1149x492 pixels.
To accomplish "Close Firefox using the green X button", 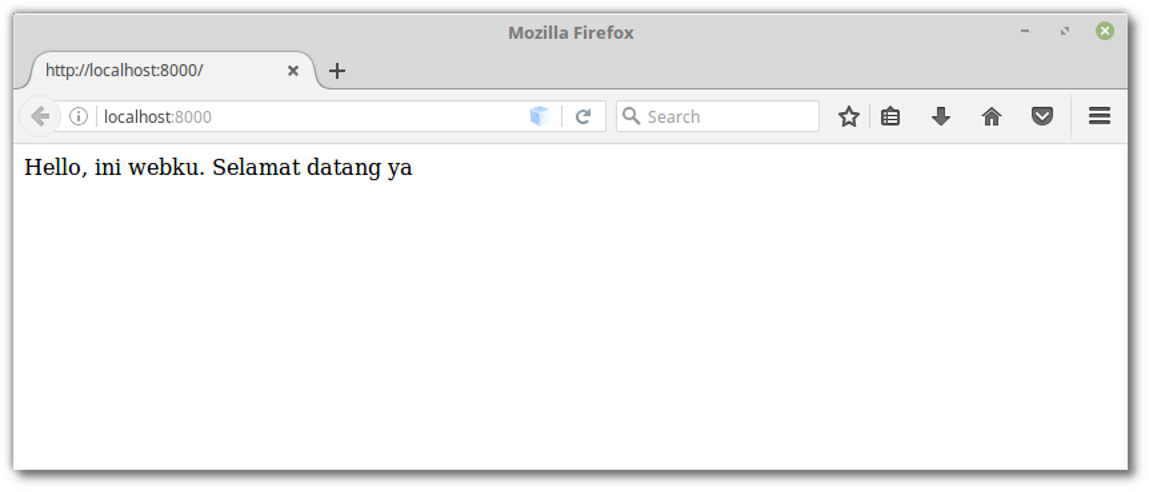I will pyautogui.click(x=1105, y=31).
